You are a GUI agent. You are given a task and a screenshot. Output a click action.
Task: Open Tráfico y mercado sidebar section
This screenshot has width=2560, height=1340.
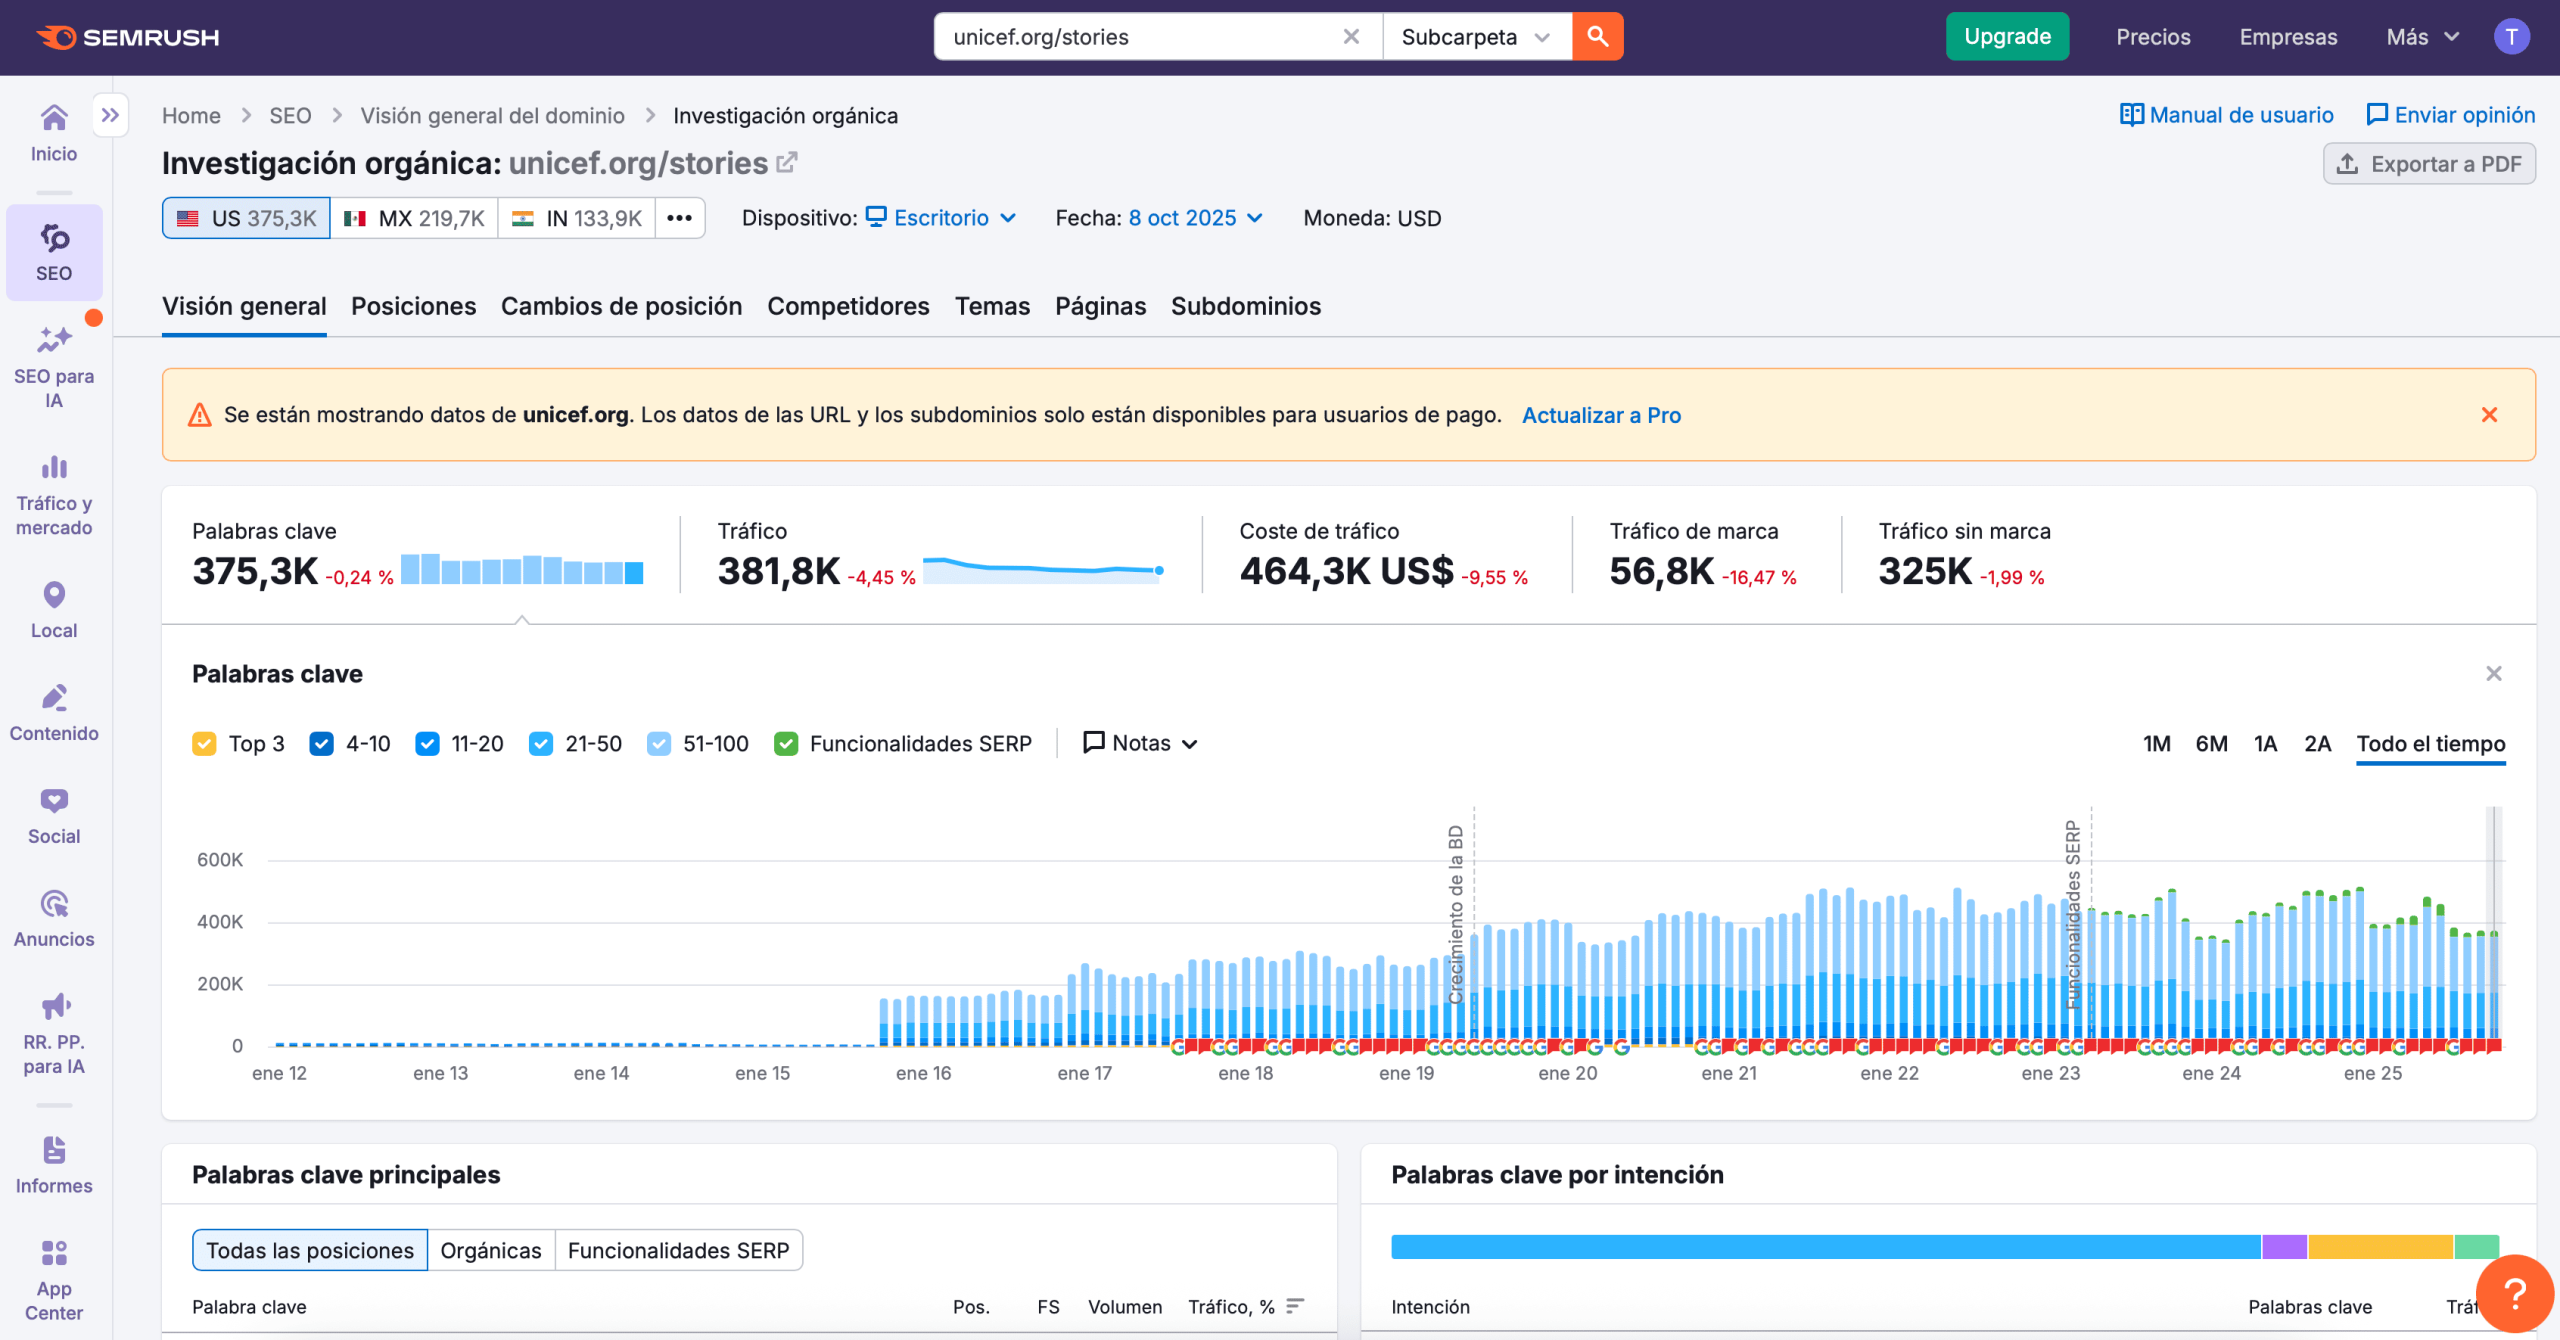54,496
